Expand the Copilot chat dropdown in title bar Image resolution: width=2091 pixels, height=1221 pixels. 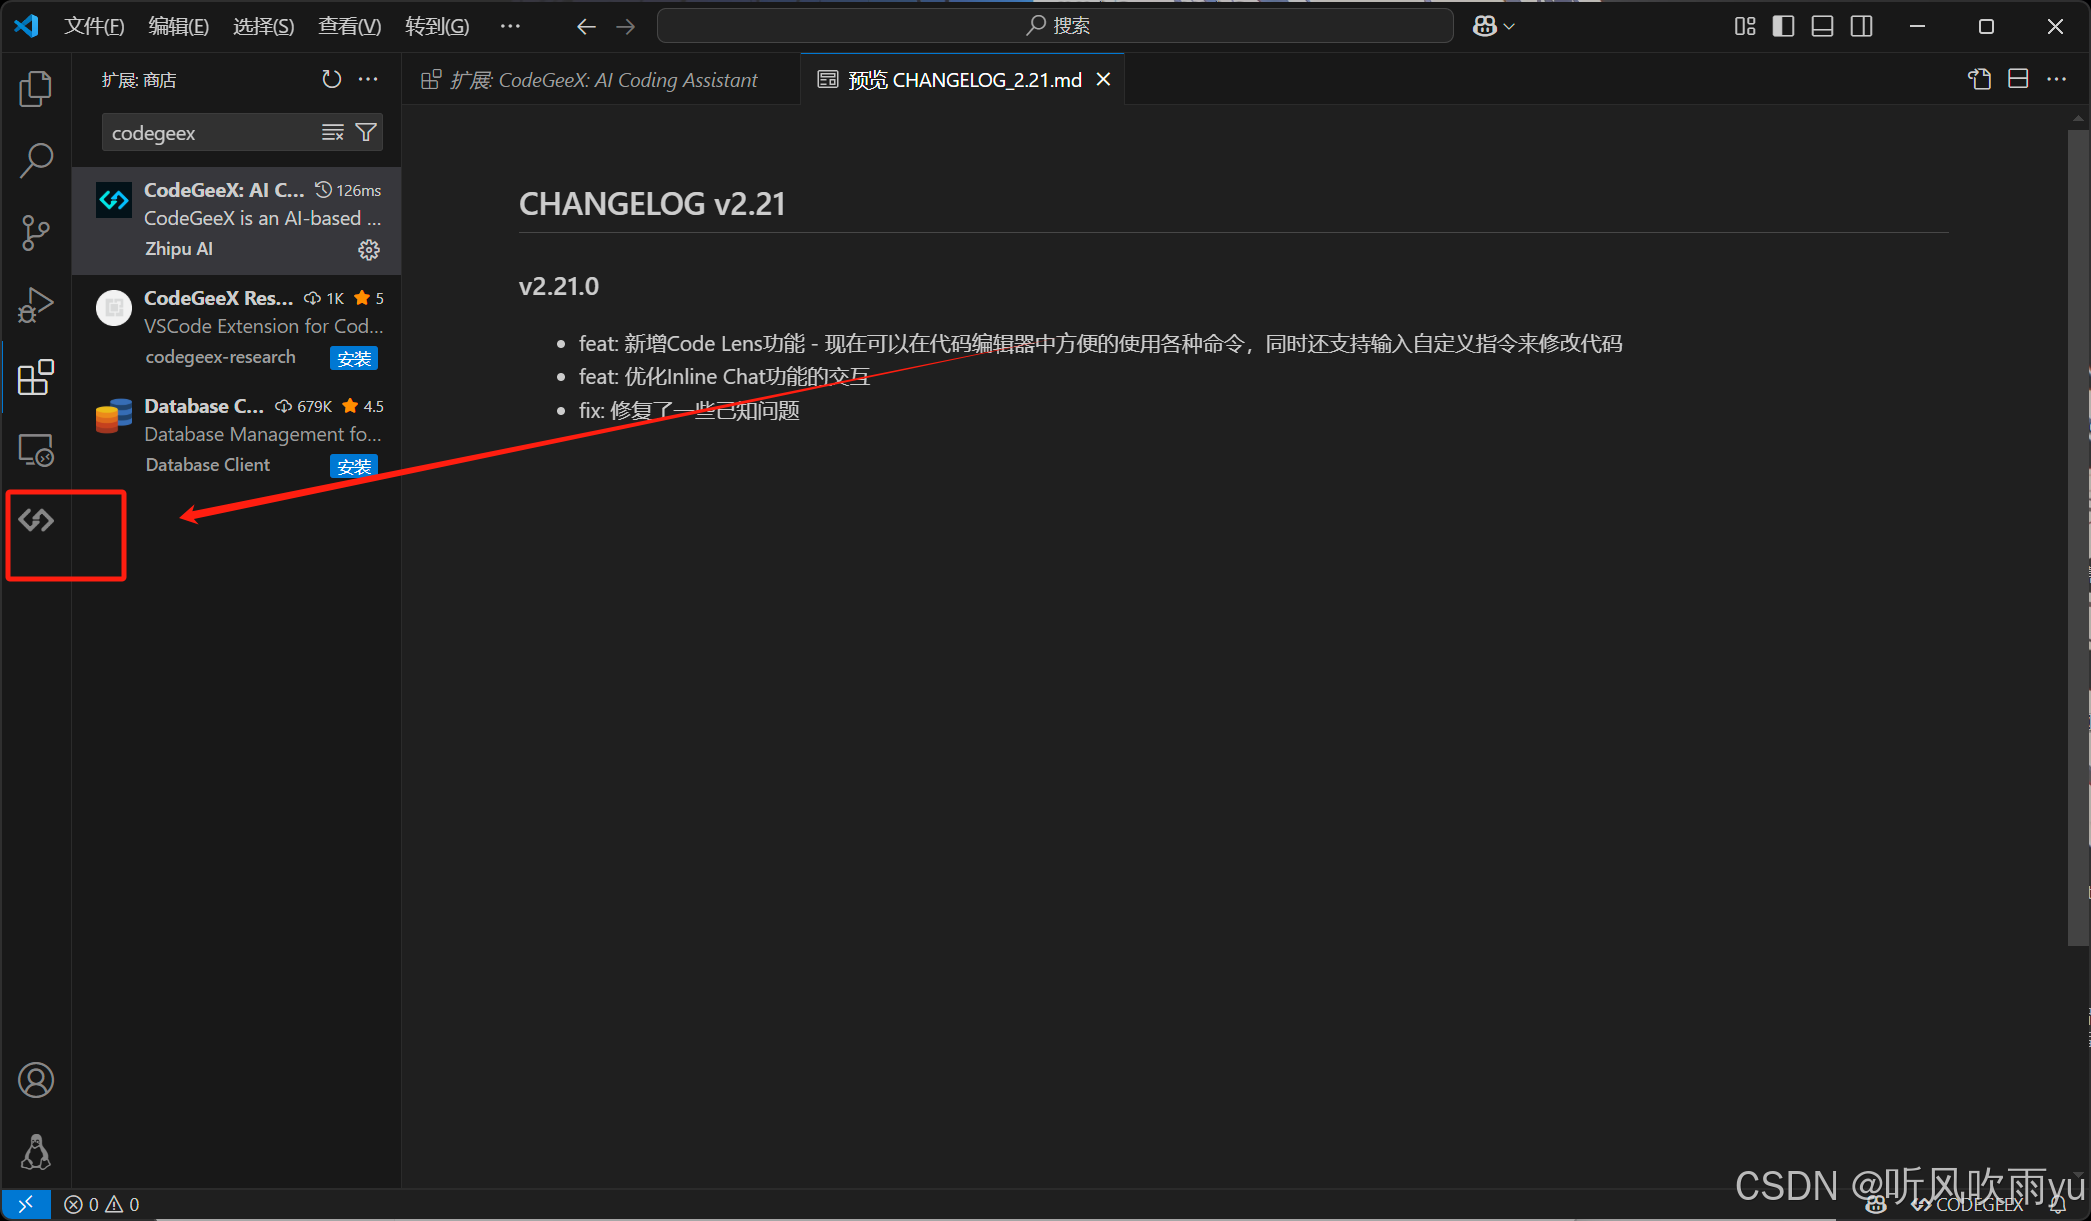(1509, 26)
